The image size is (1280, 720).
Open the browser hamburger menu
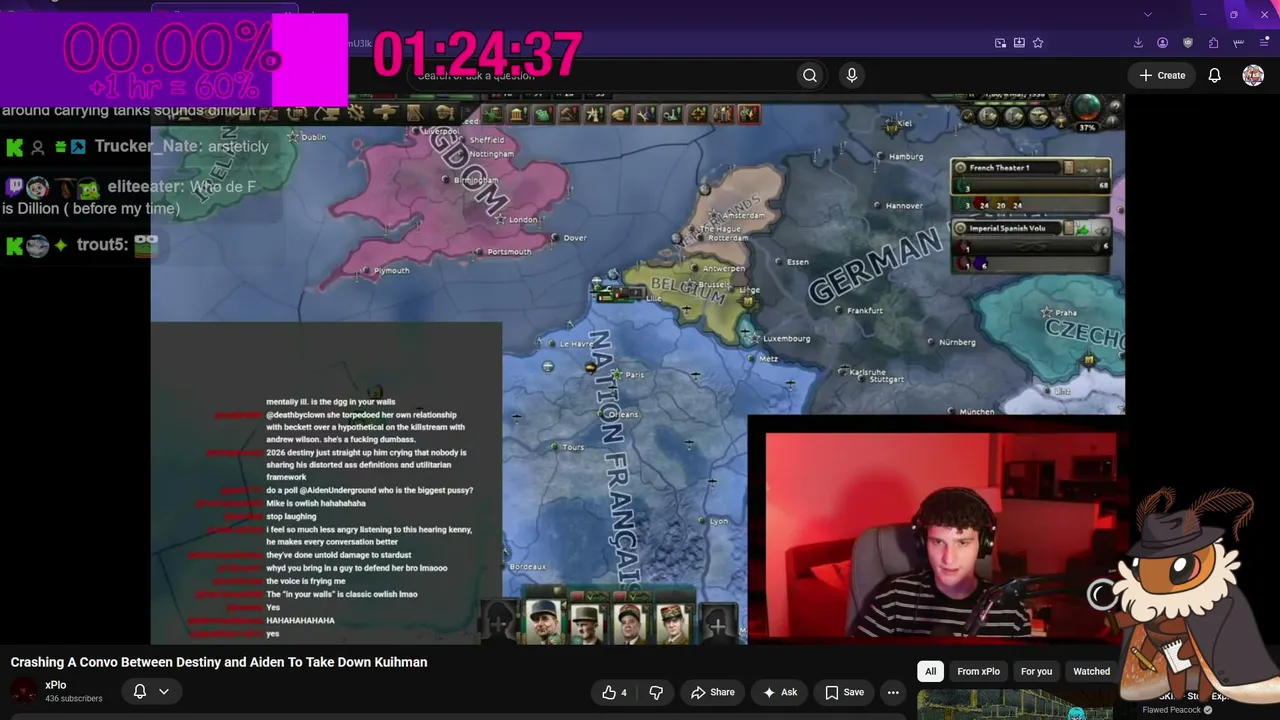pyautogui.click(x=1264, y=43)
